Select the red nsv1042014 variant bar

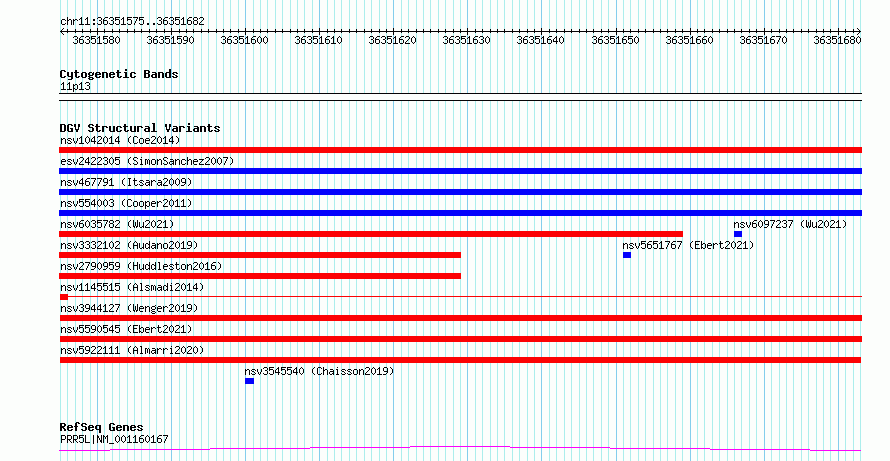click(460, 150)
